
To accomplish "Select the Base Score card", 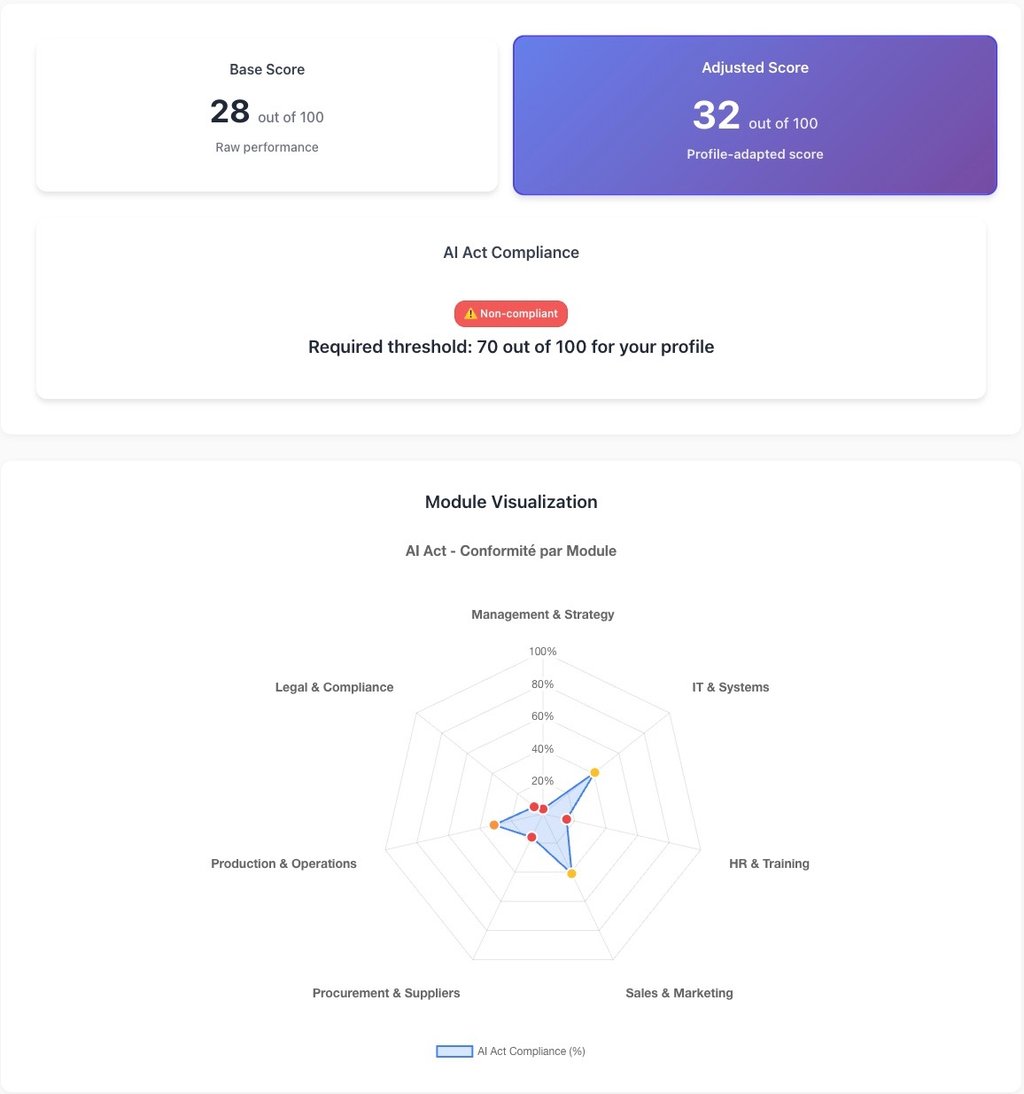I will pyautogui.click(x=267, y=115).
